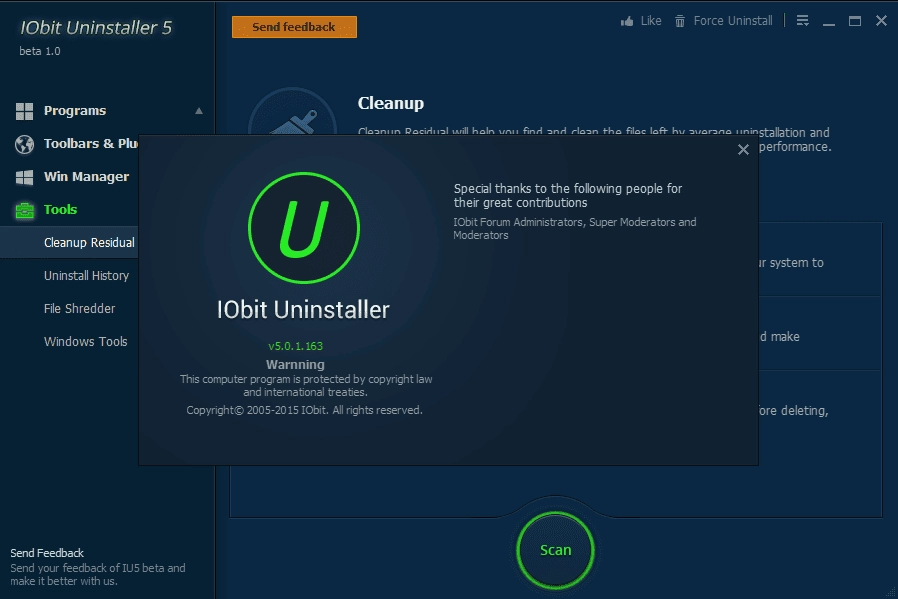Close the About dialog with its X

point(743,149)
